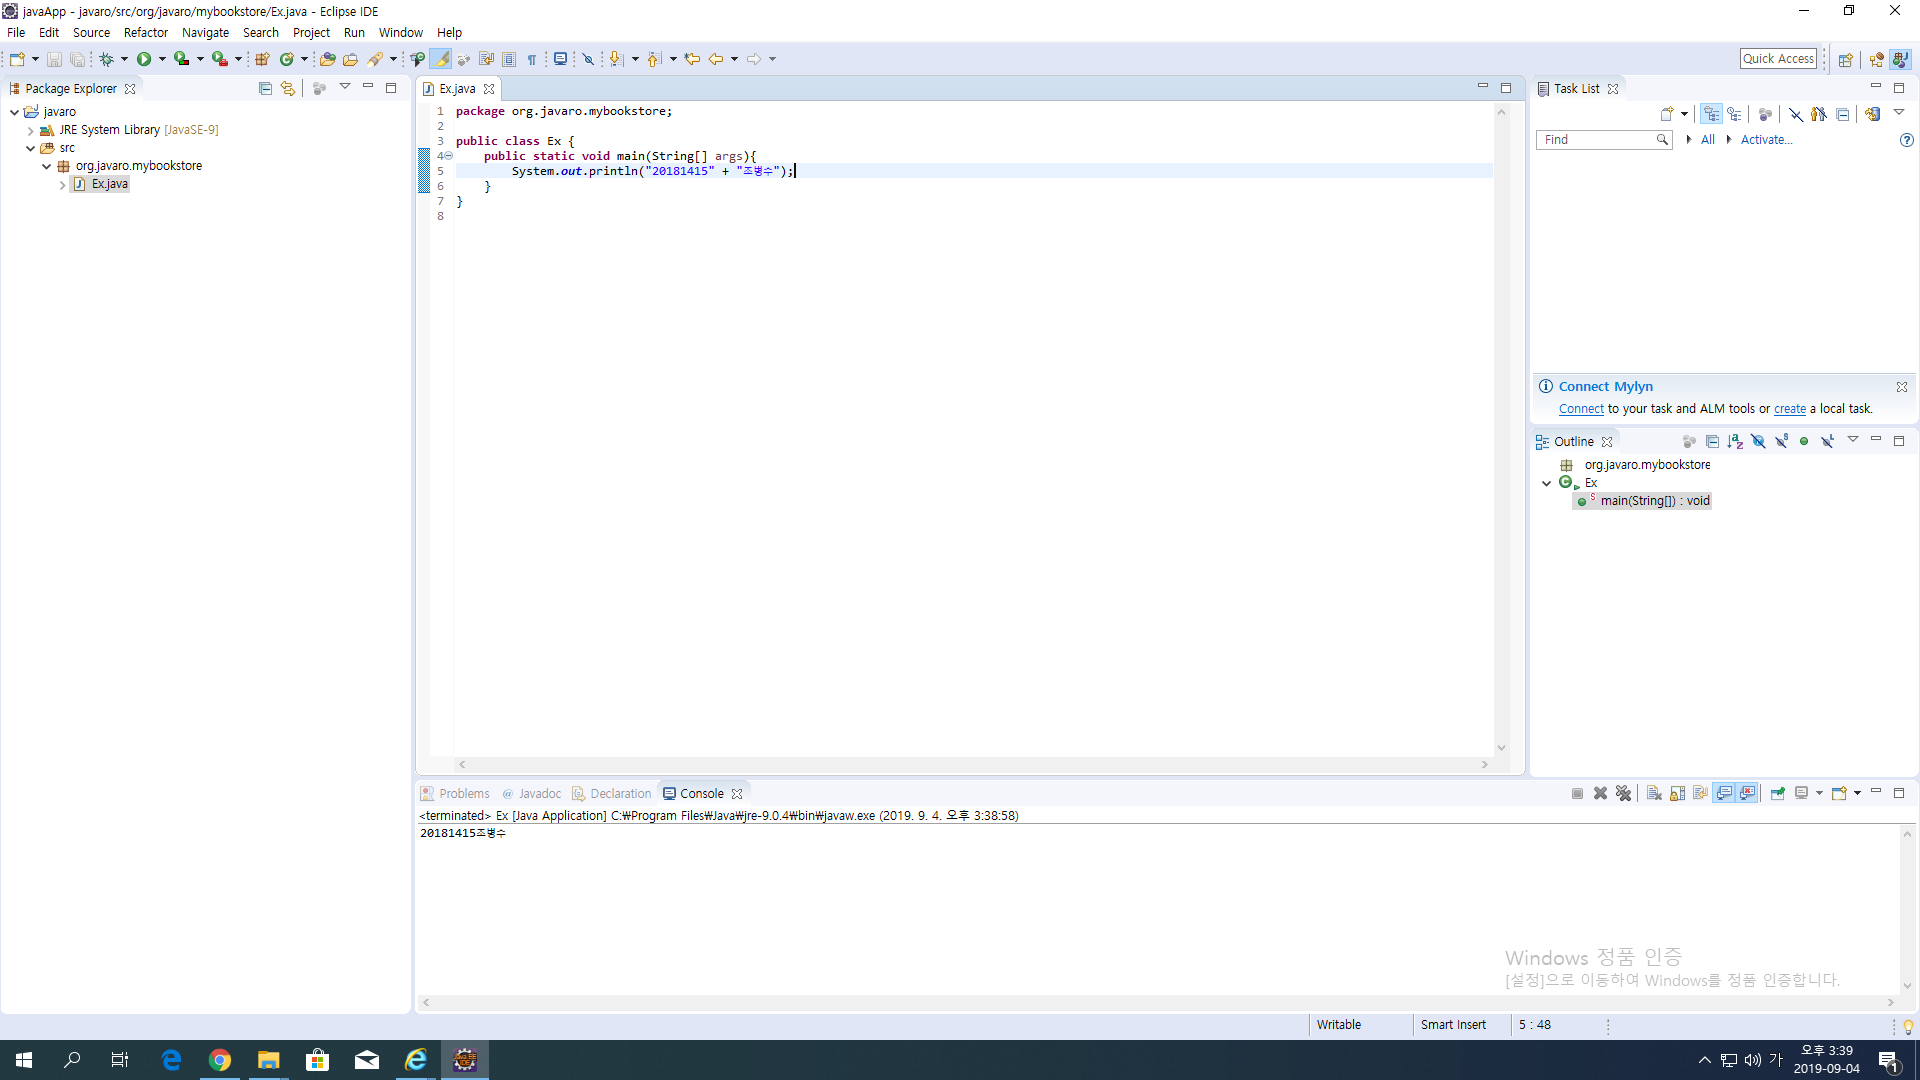Click the green Run button
The image size is (1920, 1080).
pyautogui.click(x=144, y=59)
